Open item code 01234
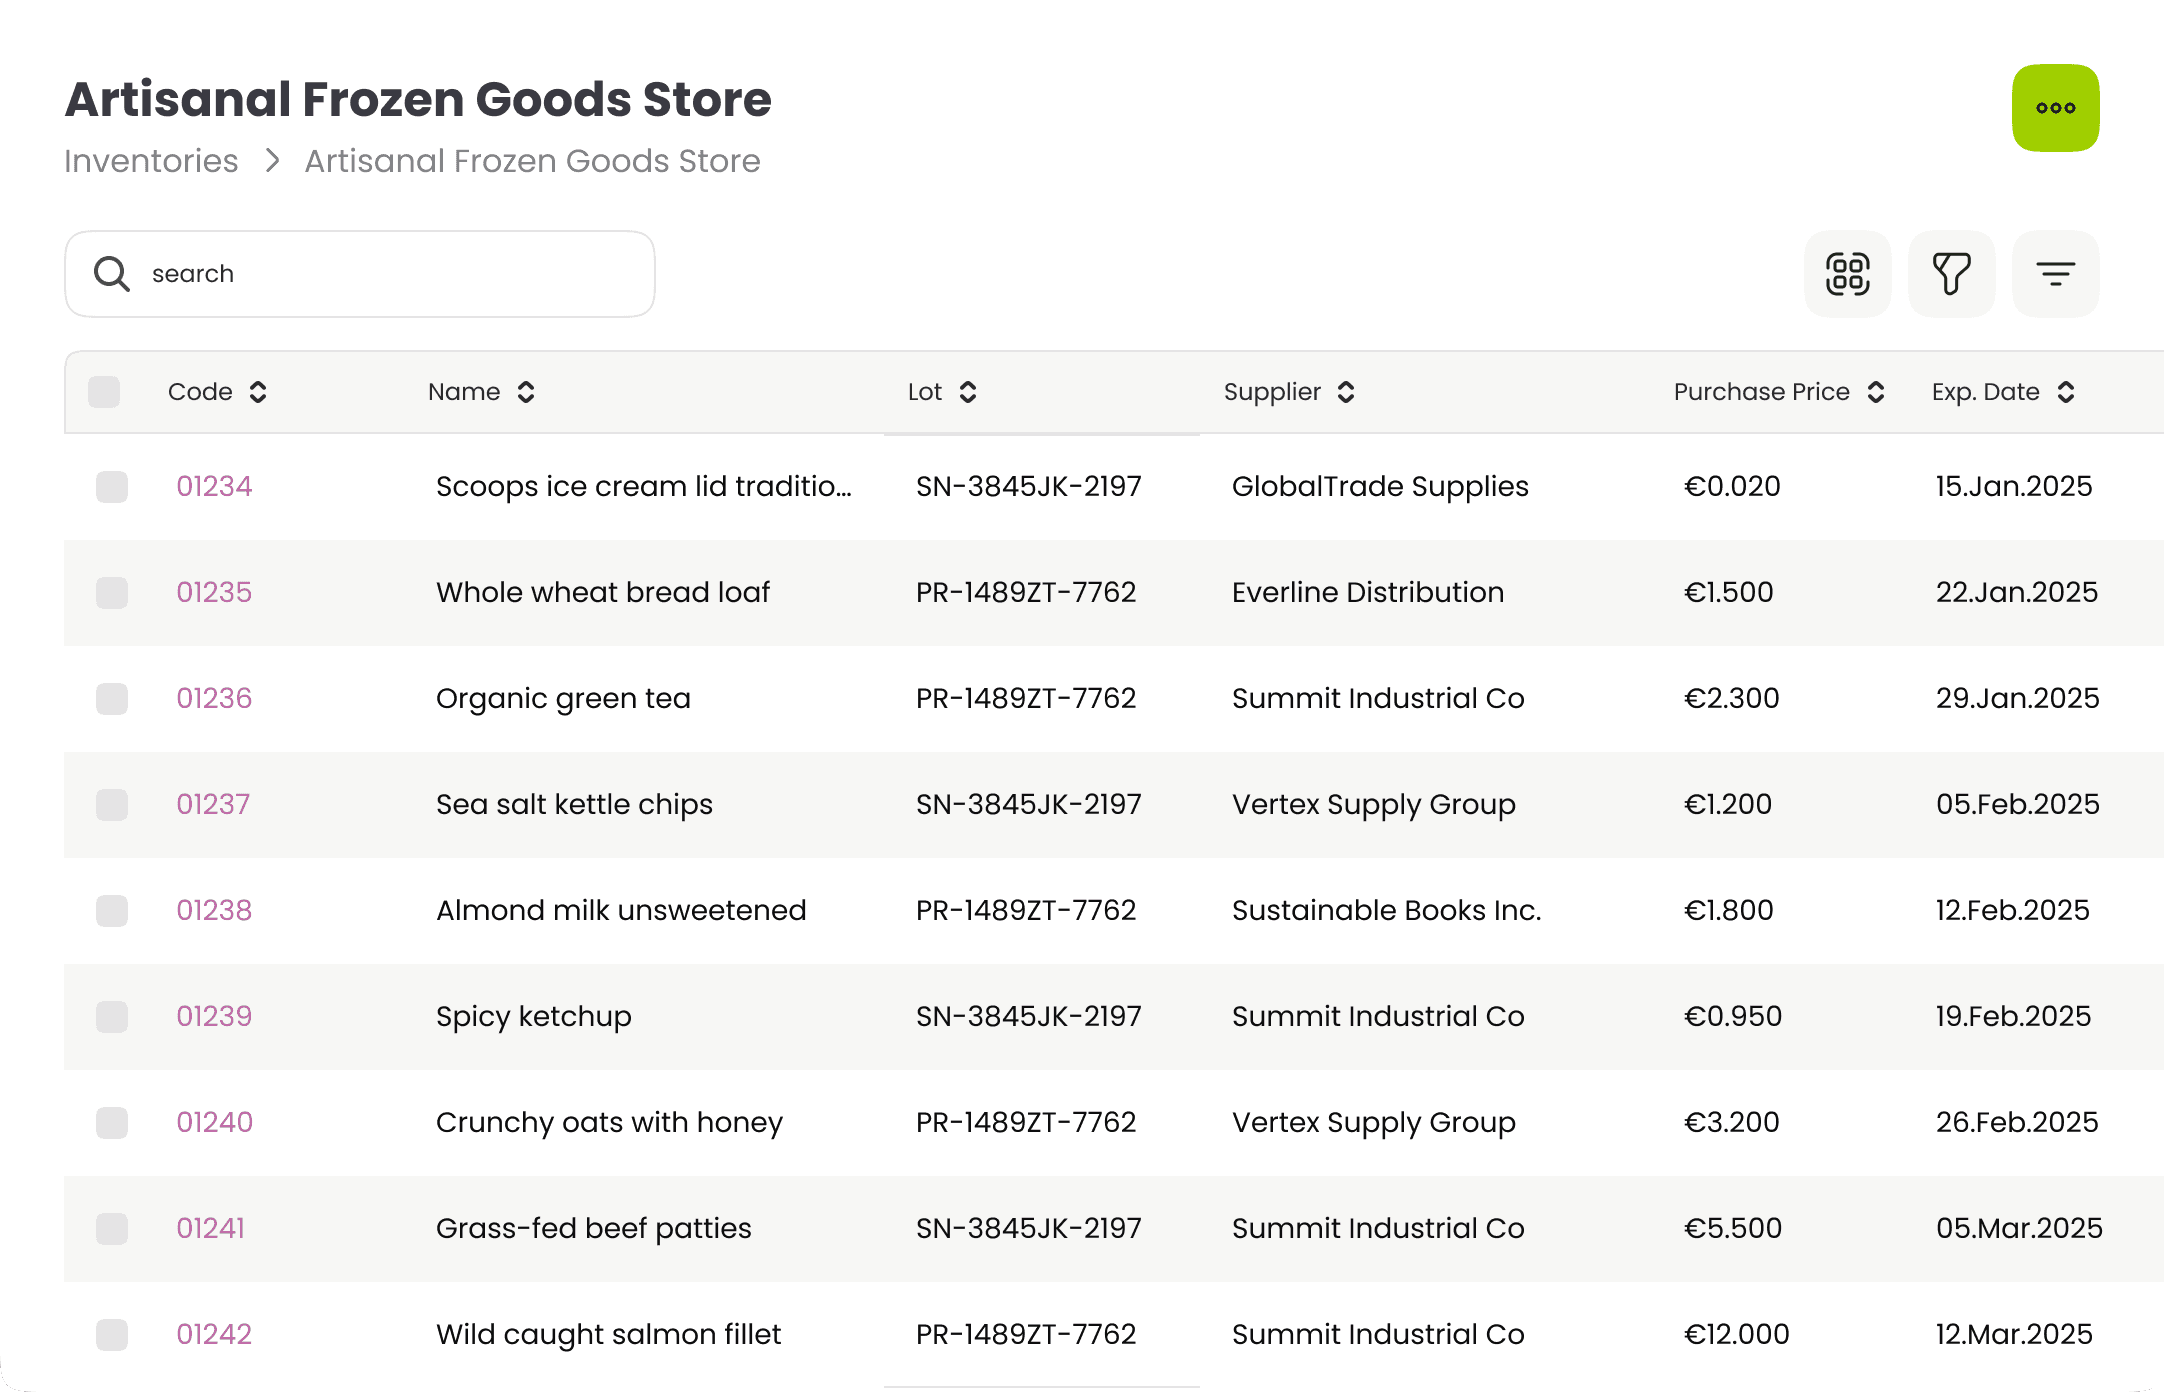2164x1392 pixels. pos(214,486)
